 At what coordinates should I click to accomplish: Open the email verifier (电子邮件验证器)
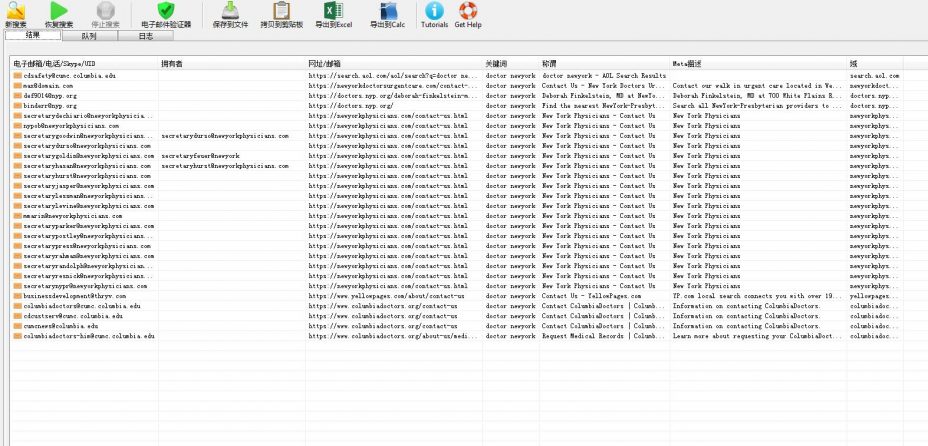166,13
